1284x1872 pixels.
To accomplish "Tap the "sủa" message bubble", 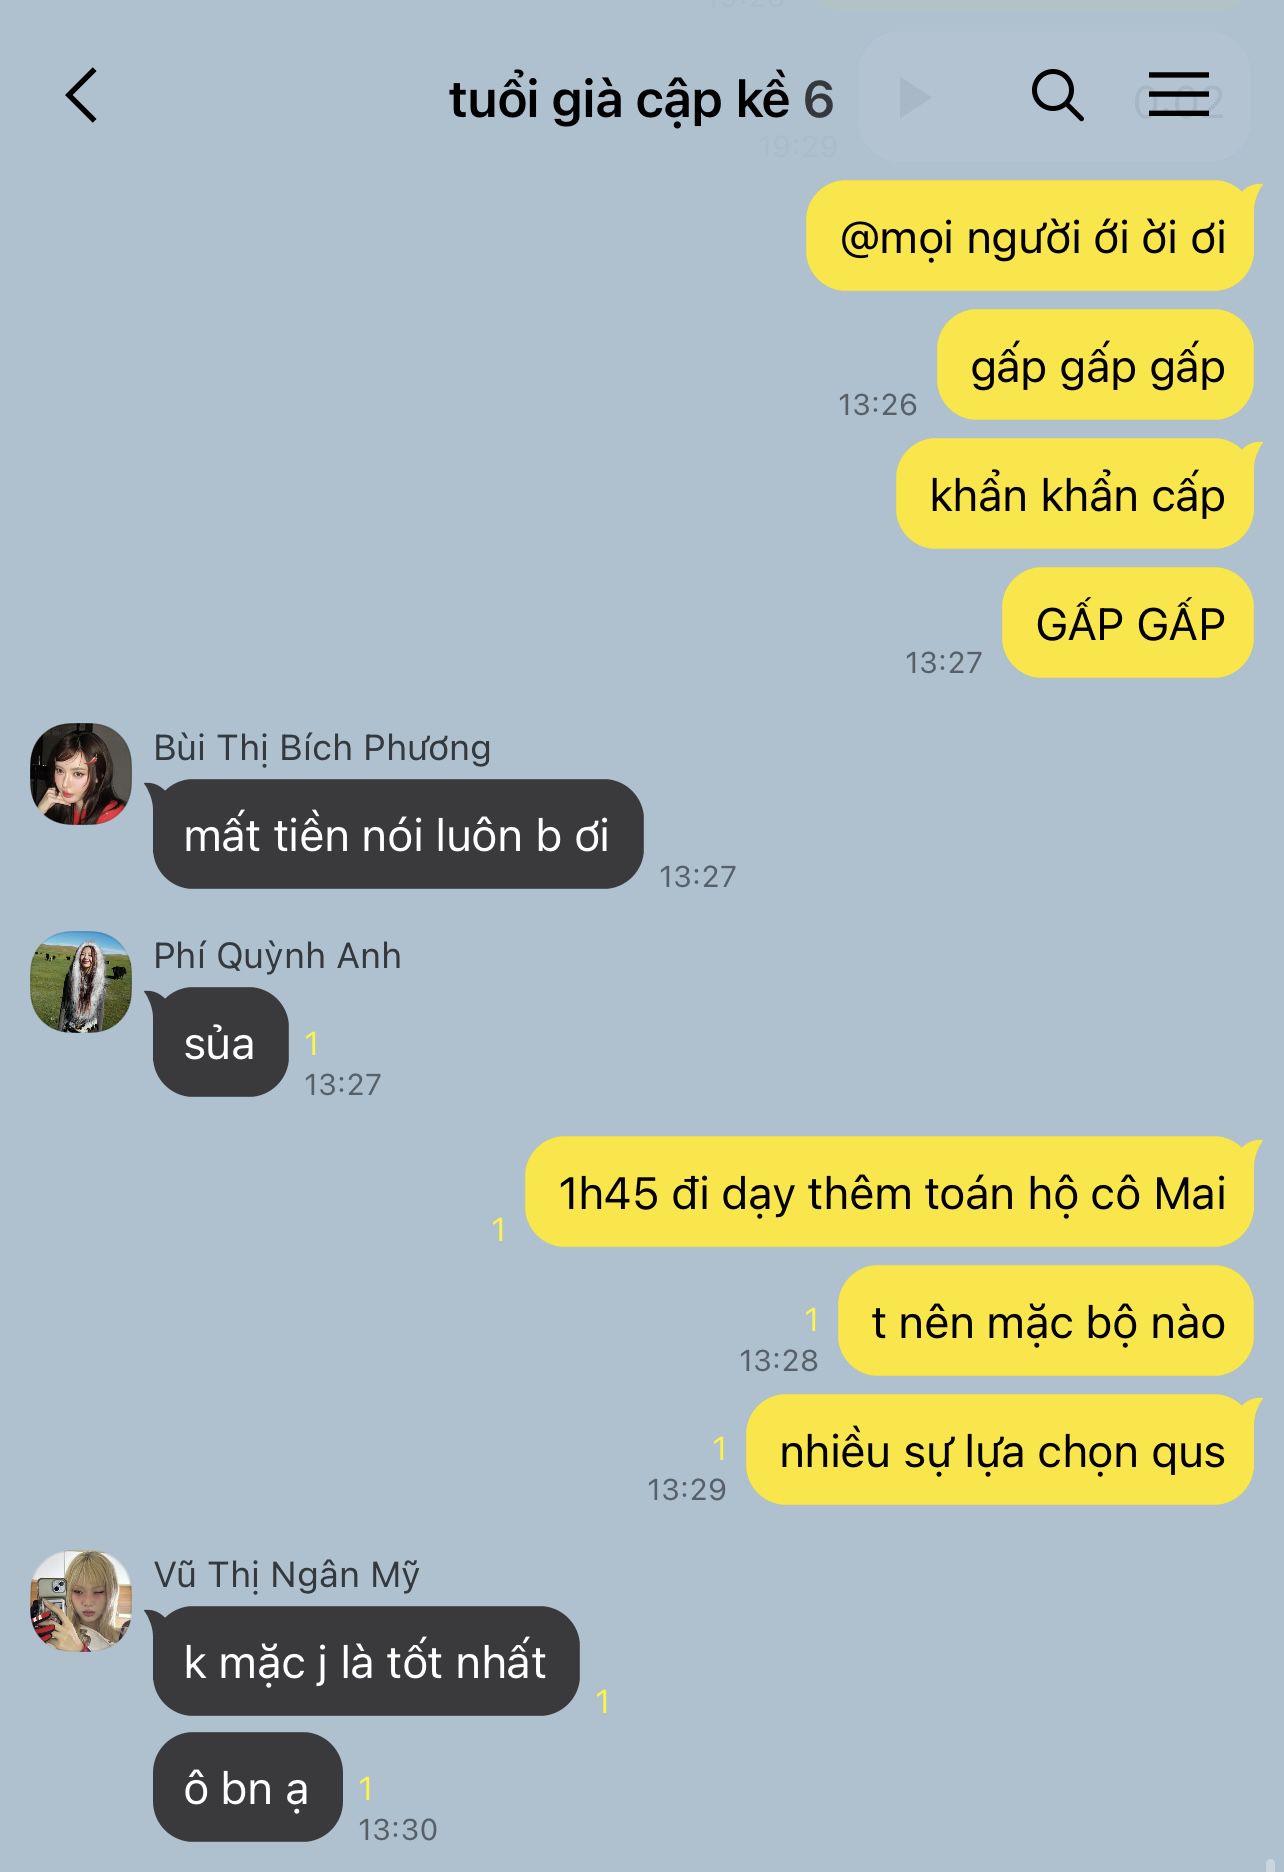I will 220,1042.
